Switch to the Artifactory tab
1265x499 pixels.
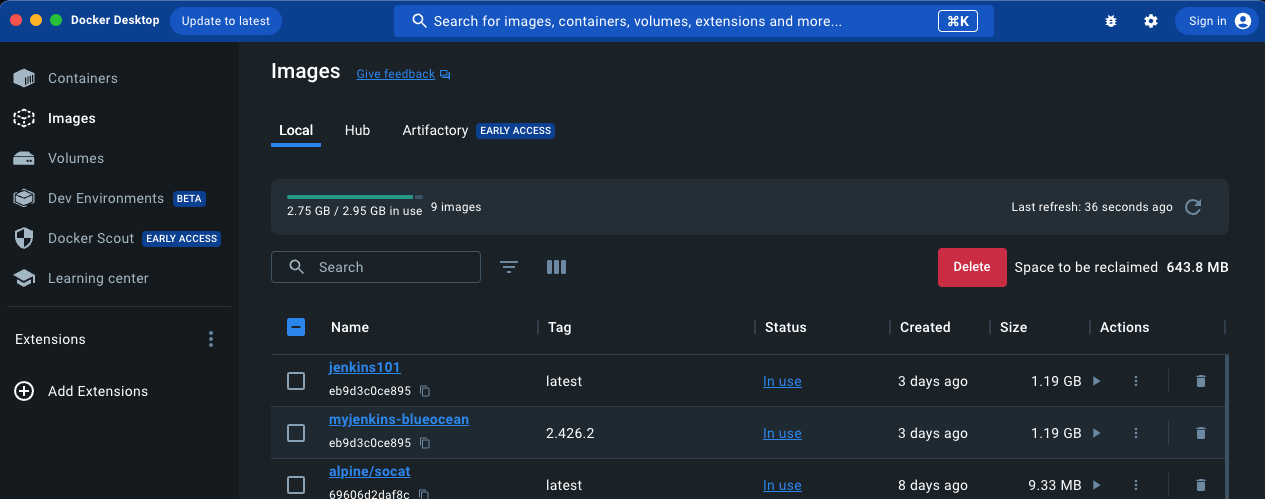[435, 130]
